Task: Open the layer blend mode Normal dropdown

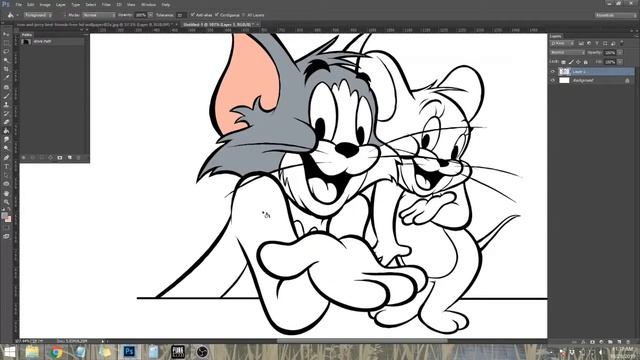Action: pyautogui.click(x=567, y=53)
